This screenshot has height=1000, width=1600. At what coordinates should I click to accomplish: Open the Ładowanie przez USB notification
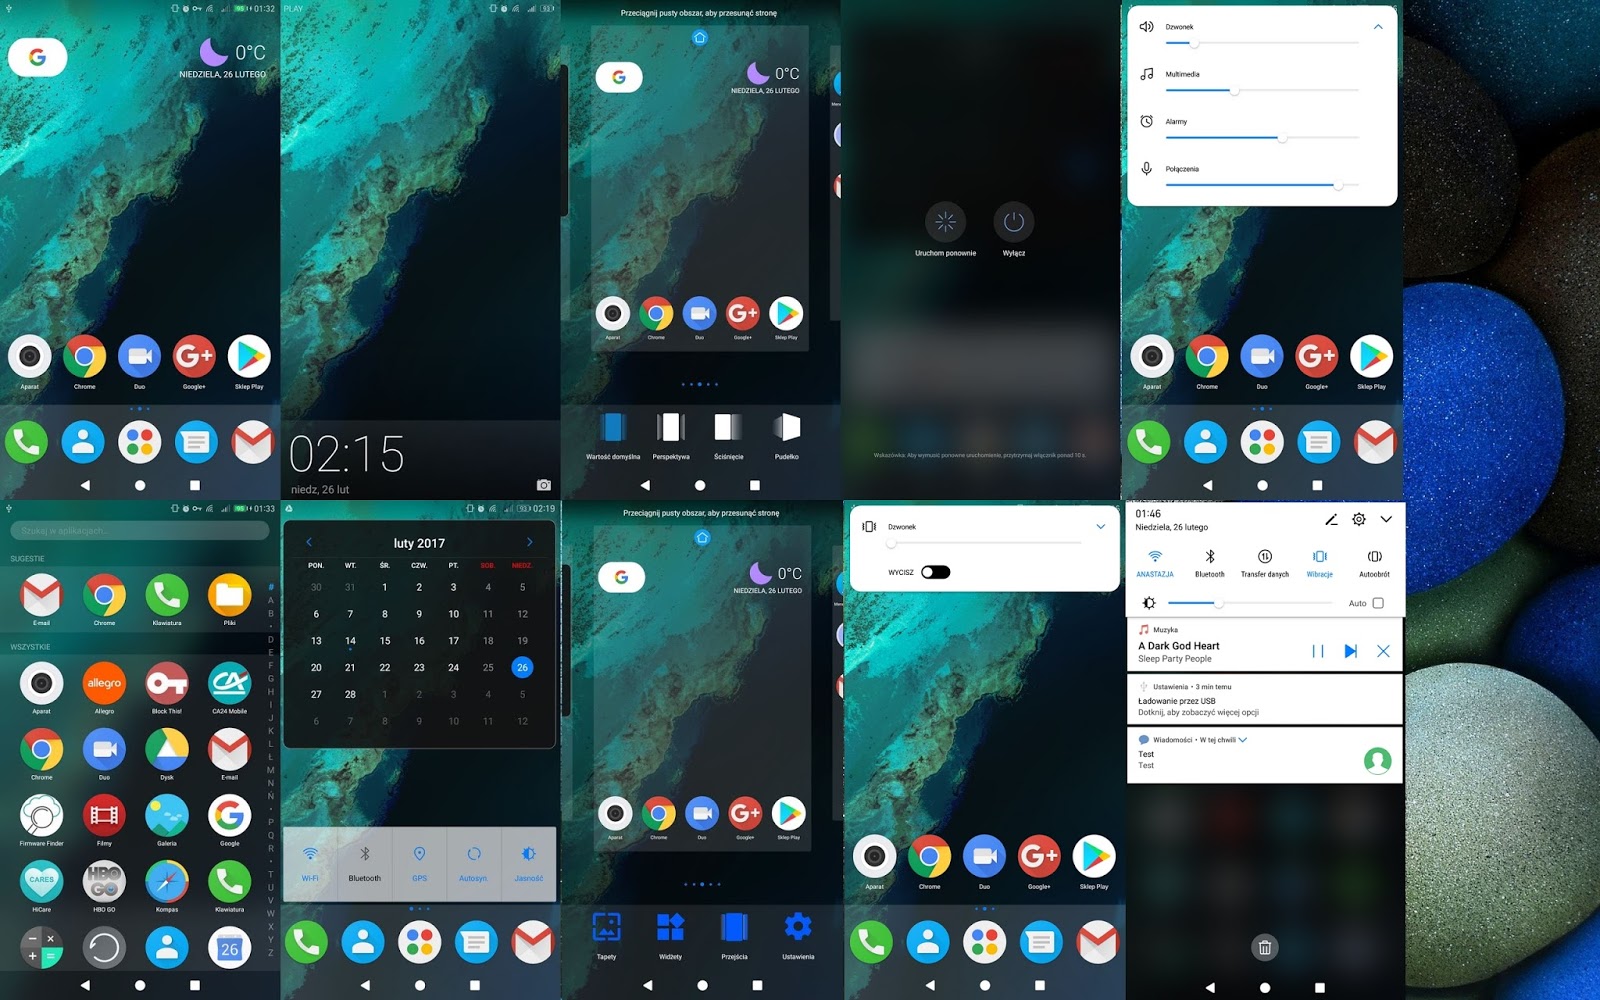tap(1264, 700)
